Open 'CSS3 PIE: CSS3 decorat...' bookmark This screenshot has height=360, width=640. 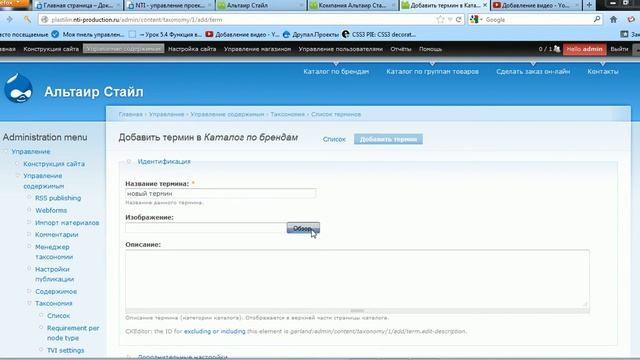(379, 35)
